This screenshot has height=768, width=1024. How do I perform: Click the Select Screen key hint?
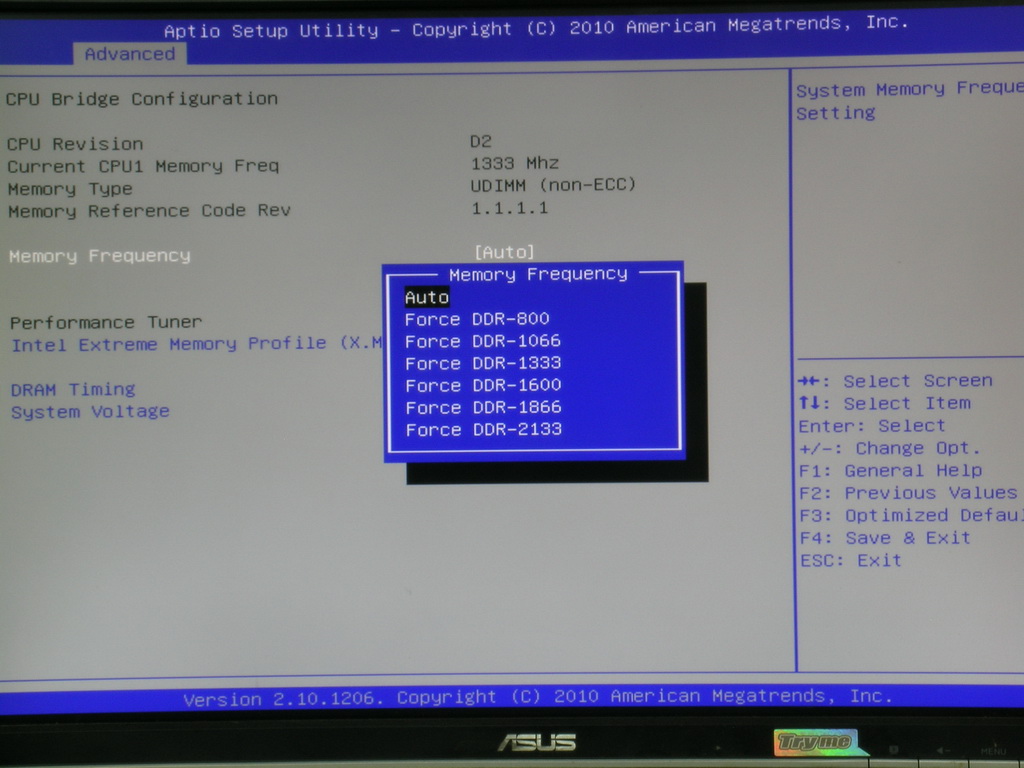pos(895,381)
